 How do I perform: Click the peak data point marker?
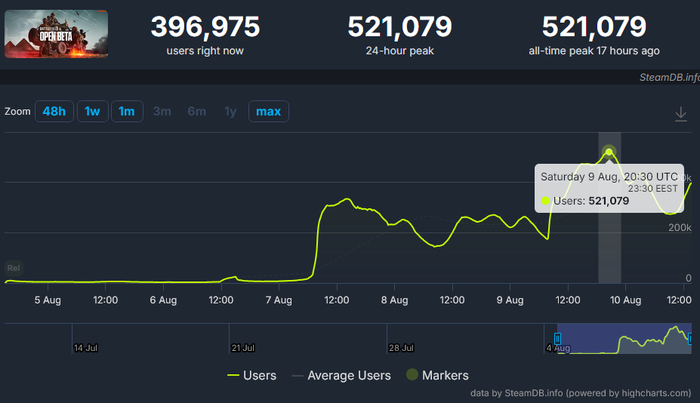coord(609,153)
